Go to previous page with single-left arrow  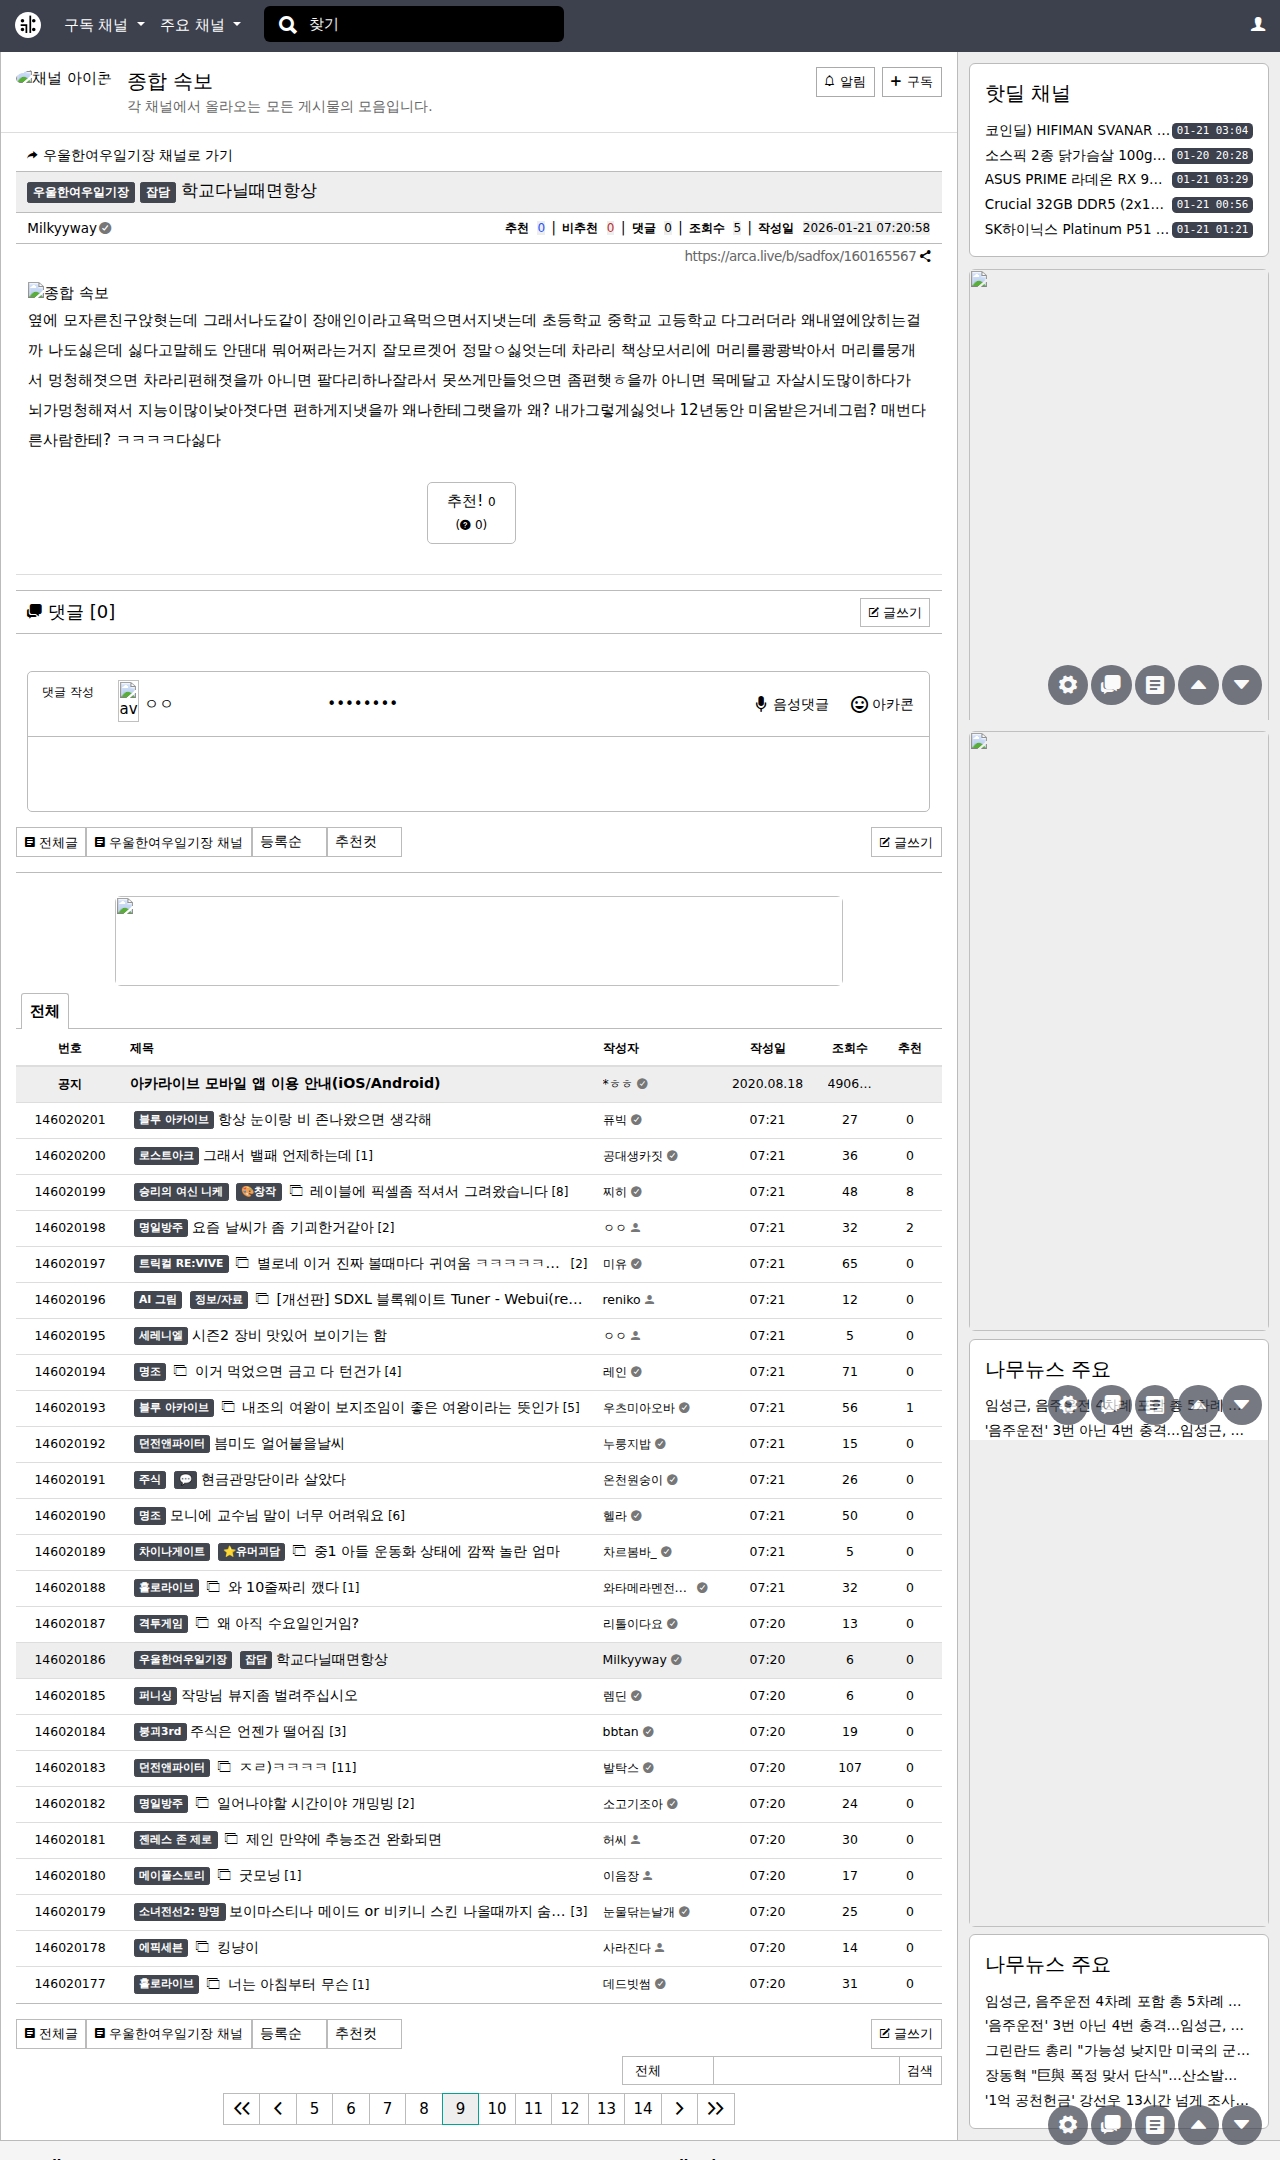[278, 2108]
